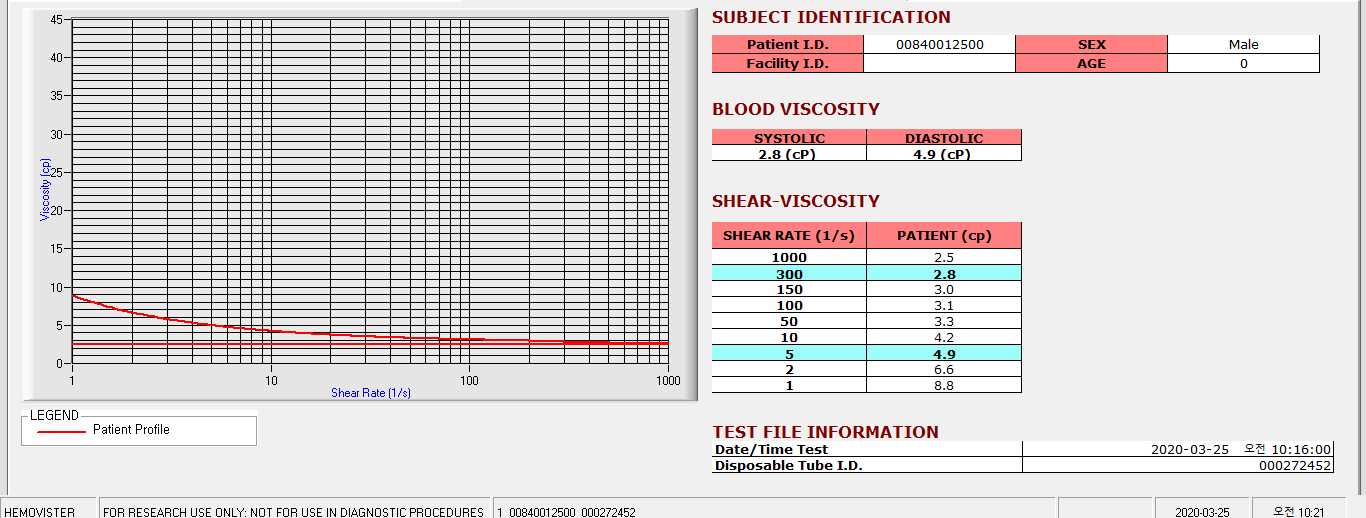The height and width of the screenshot is (518, 1366).
Task: Click the SEX value Male
Action: click(x=1243, y=44)
